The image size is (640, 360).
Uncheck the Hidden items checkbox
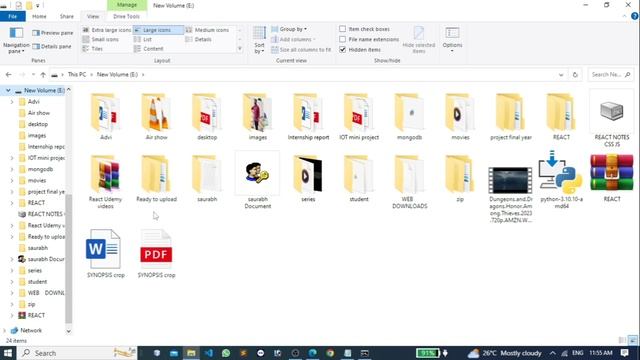pos(342,49)
